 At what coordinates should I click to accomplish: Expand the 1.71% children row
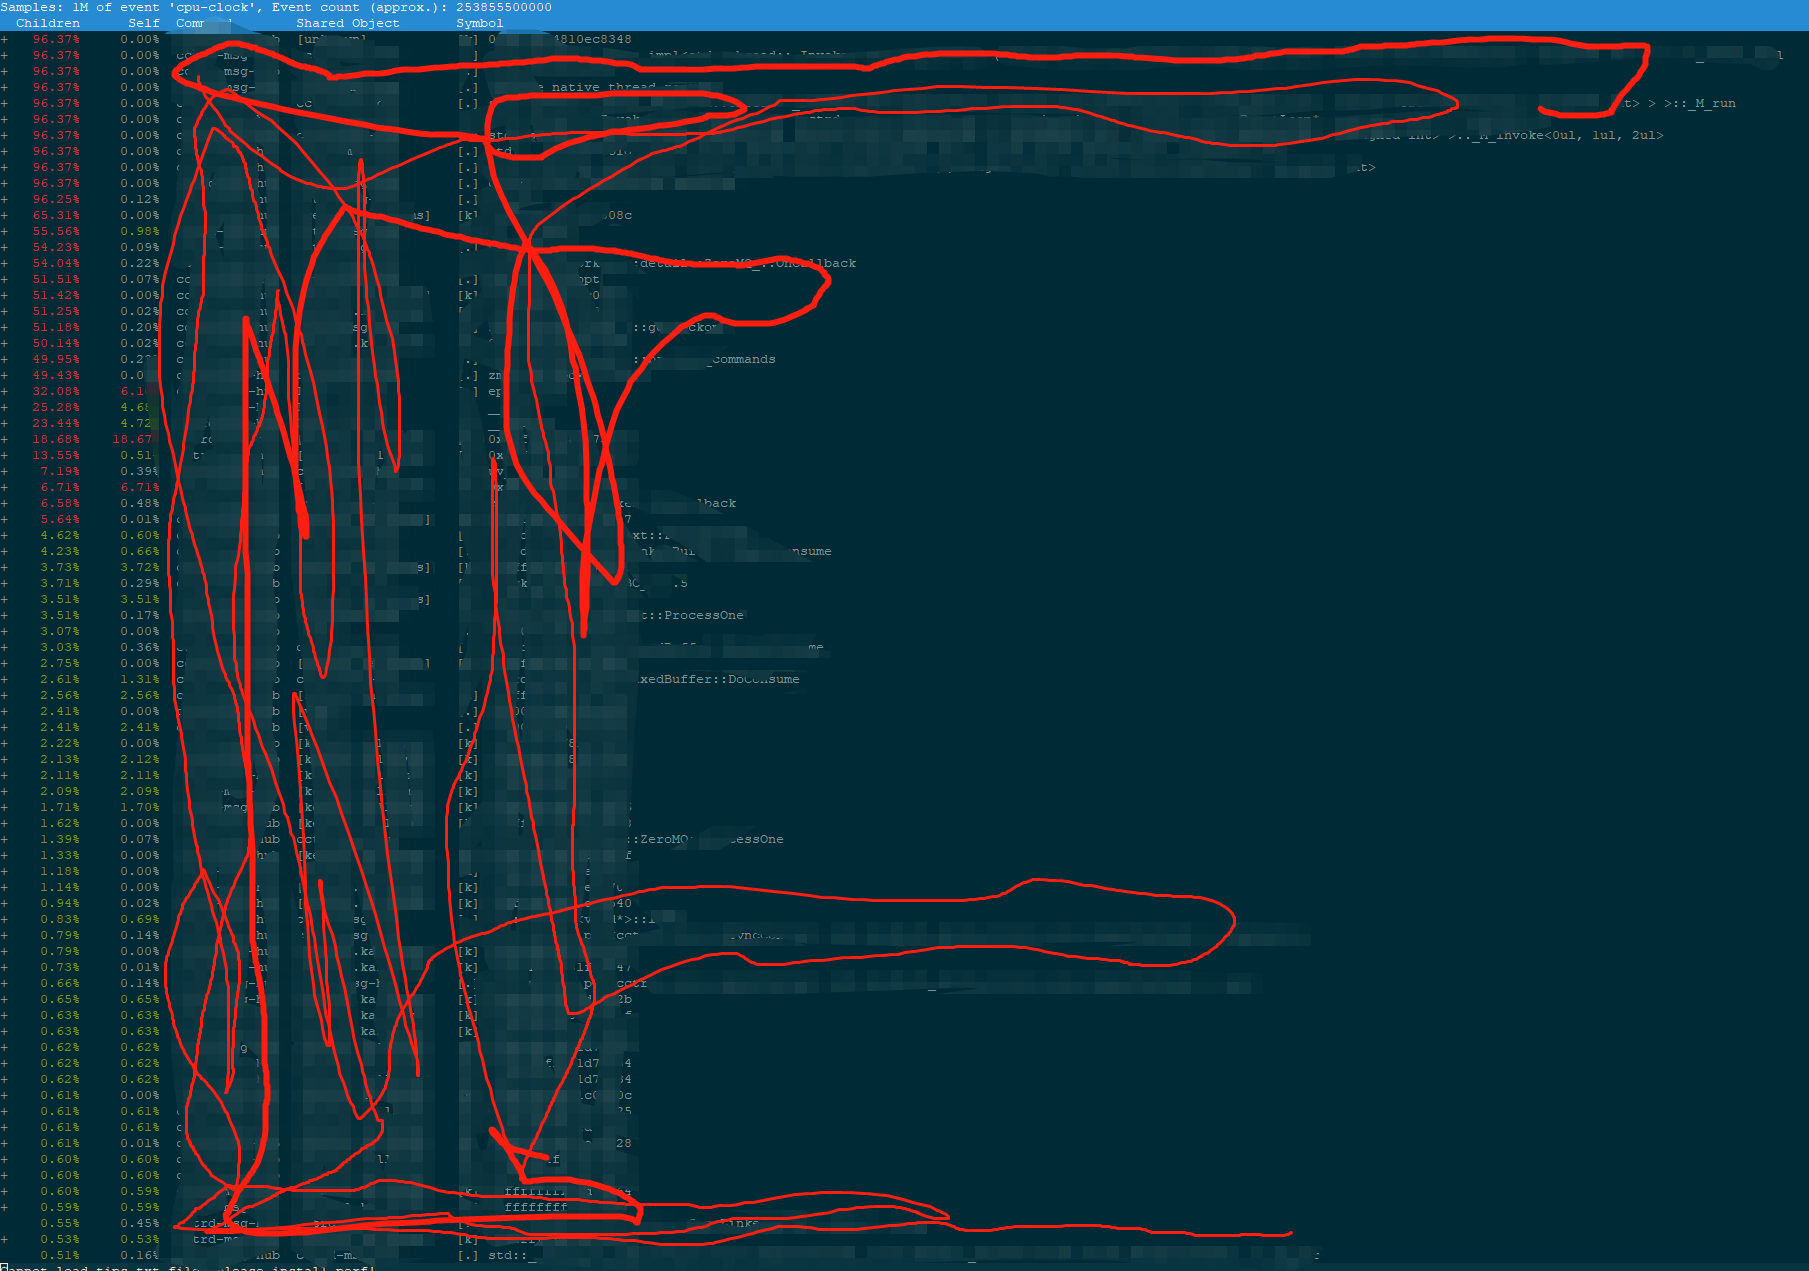pos(4,808)
